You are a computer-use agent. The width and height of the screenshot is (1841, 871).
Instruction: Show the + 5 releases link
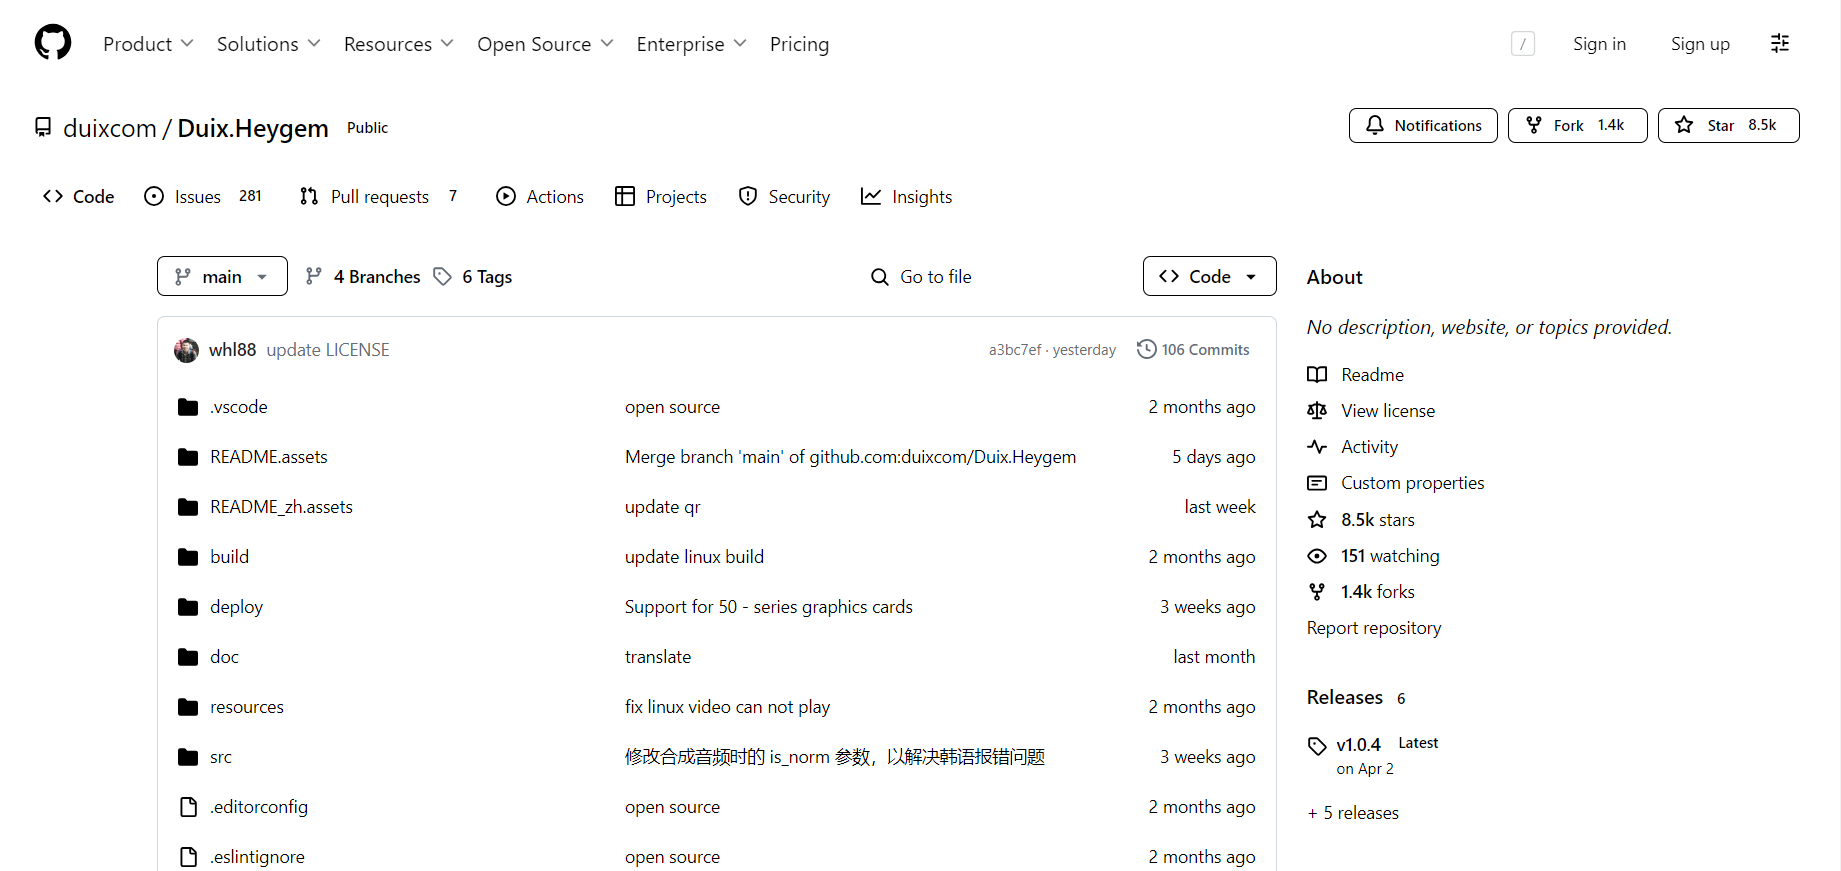pyautogui.click(x=1353, y=813)
